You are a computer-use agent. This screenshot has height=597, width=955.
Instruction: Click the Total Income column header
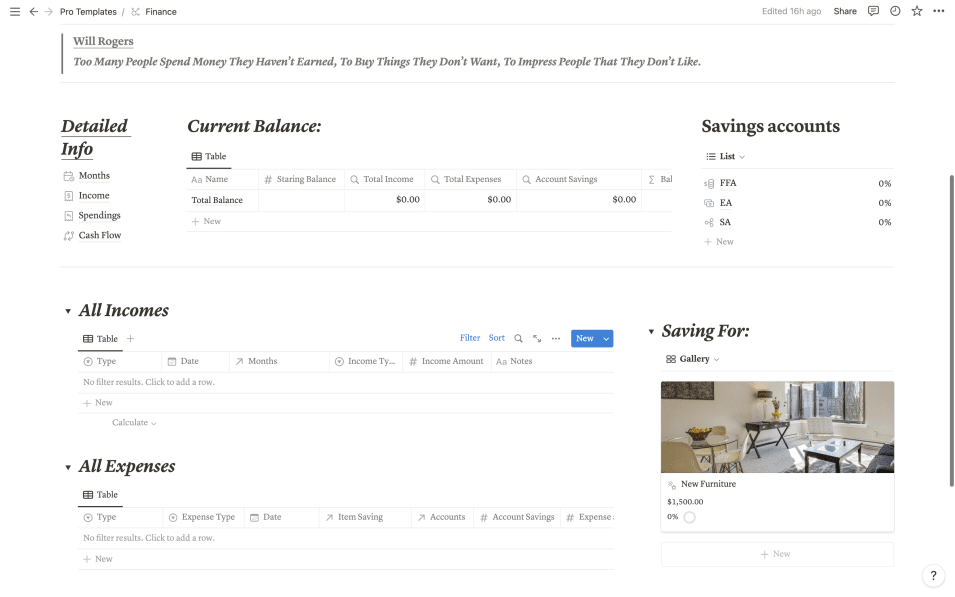click(x=384, y=179)
